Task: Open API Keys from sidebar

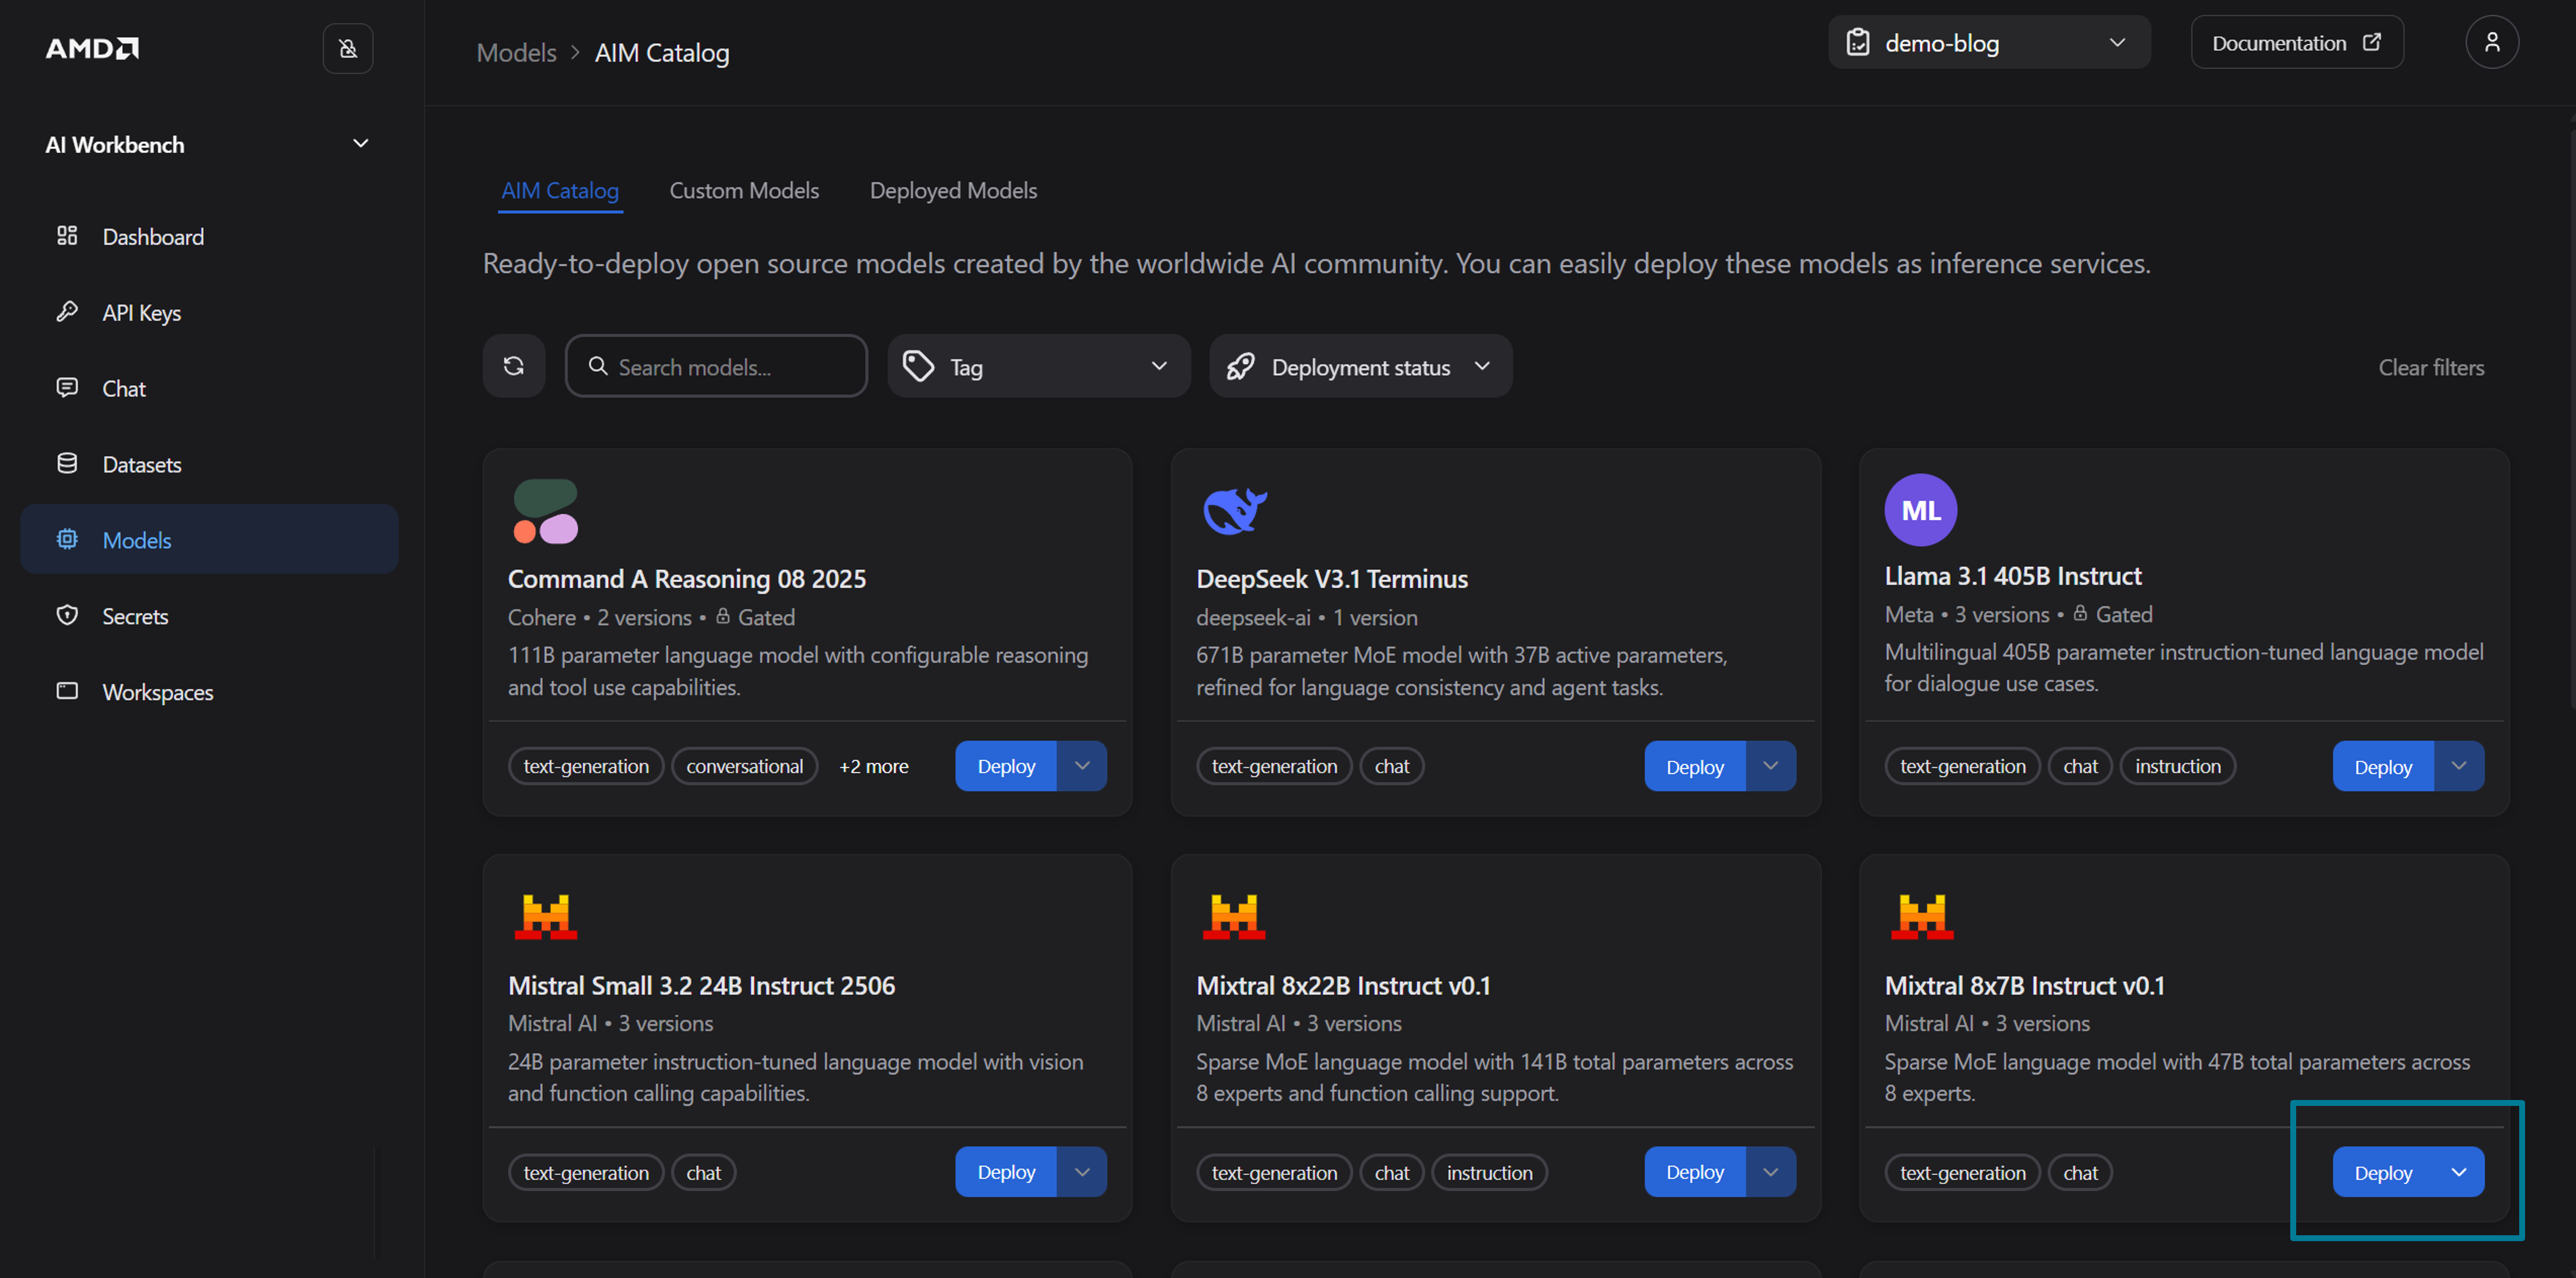Action: [x=141, y=313]
